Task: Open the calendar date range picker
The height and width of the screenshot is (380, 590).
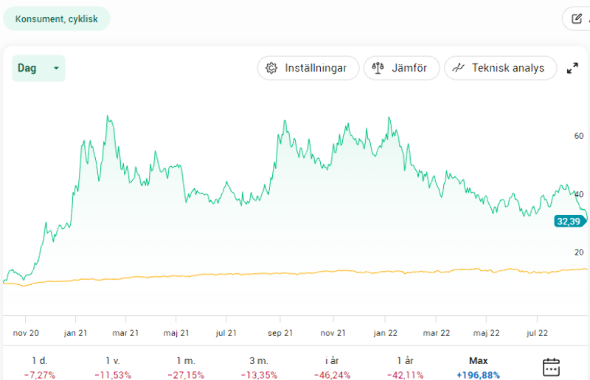Action: (551, 367)
